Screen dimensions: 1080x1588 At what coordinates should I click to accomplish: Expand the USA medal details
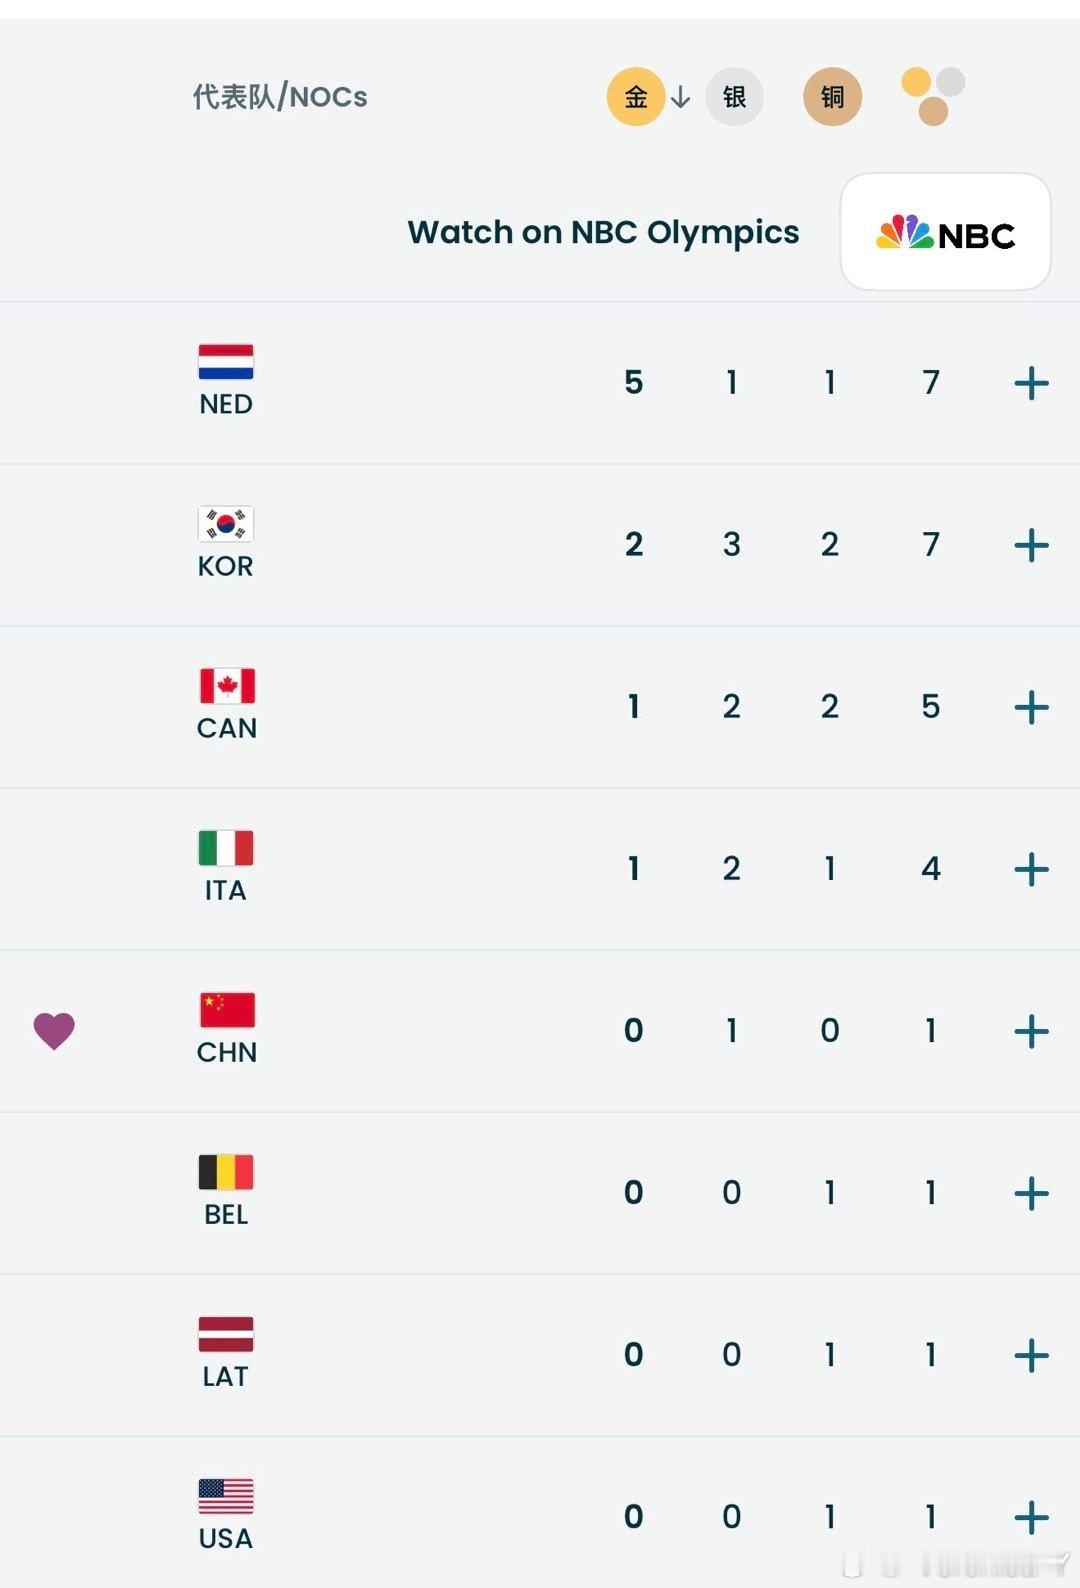[1031, 1517]
